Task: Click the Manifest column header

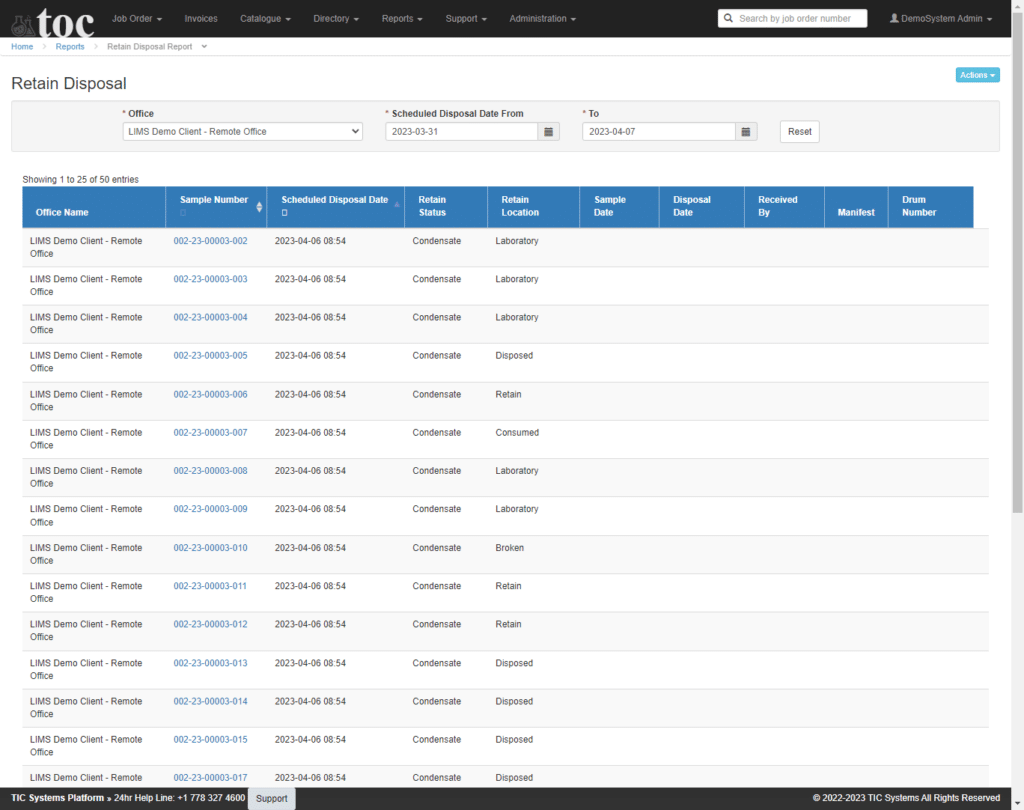Action: (x=856, y=207)
